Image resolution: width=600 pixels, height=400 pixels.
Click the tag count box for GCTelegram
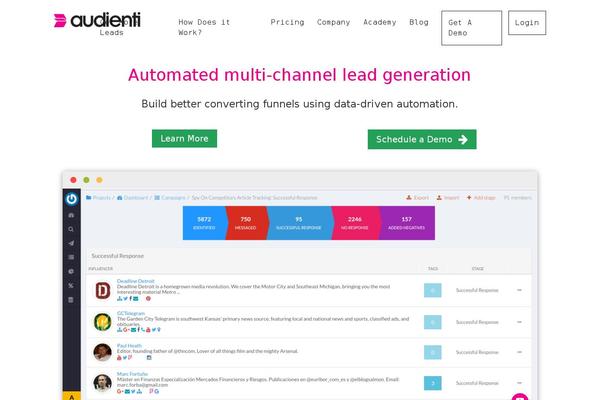(x=433, y=322)
